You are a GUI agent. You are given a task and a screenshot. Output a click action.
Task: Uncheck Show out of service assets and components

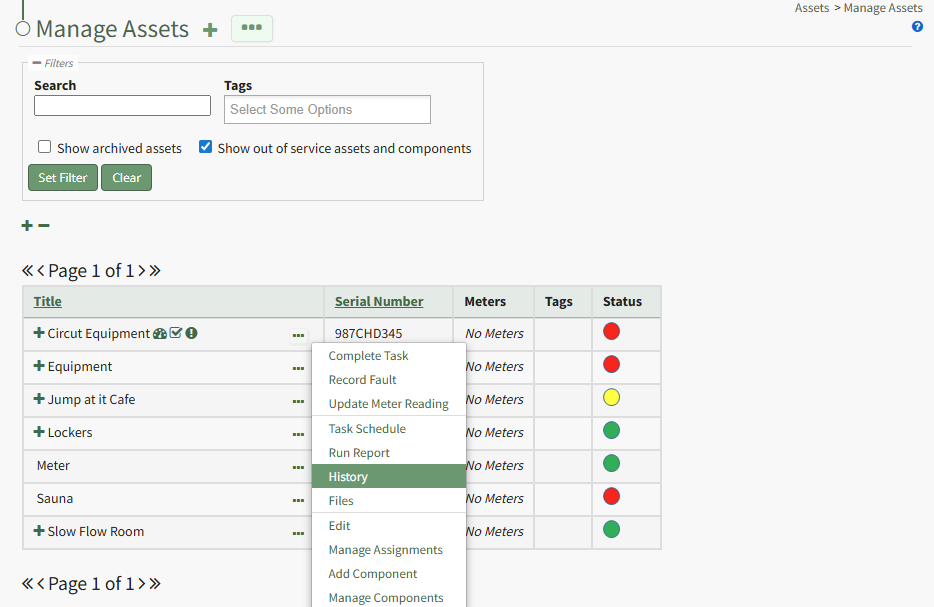pyautogui.click(x=206, y=147)
